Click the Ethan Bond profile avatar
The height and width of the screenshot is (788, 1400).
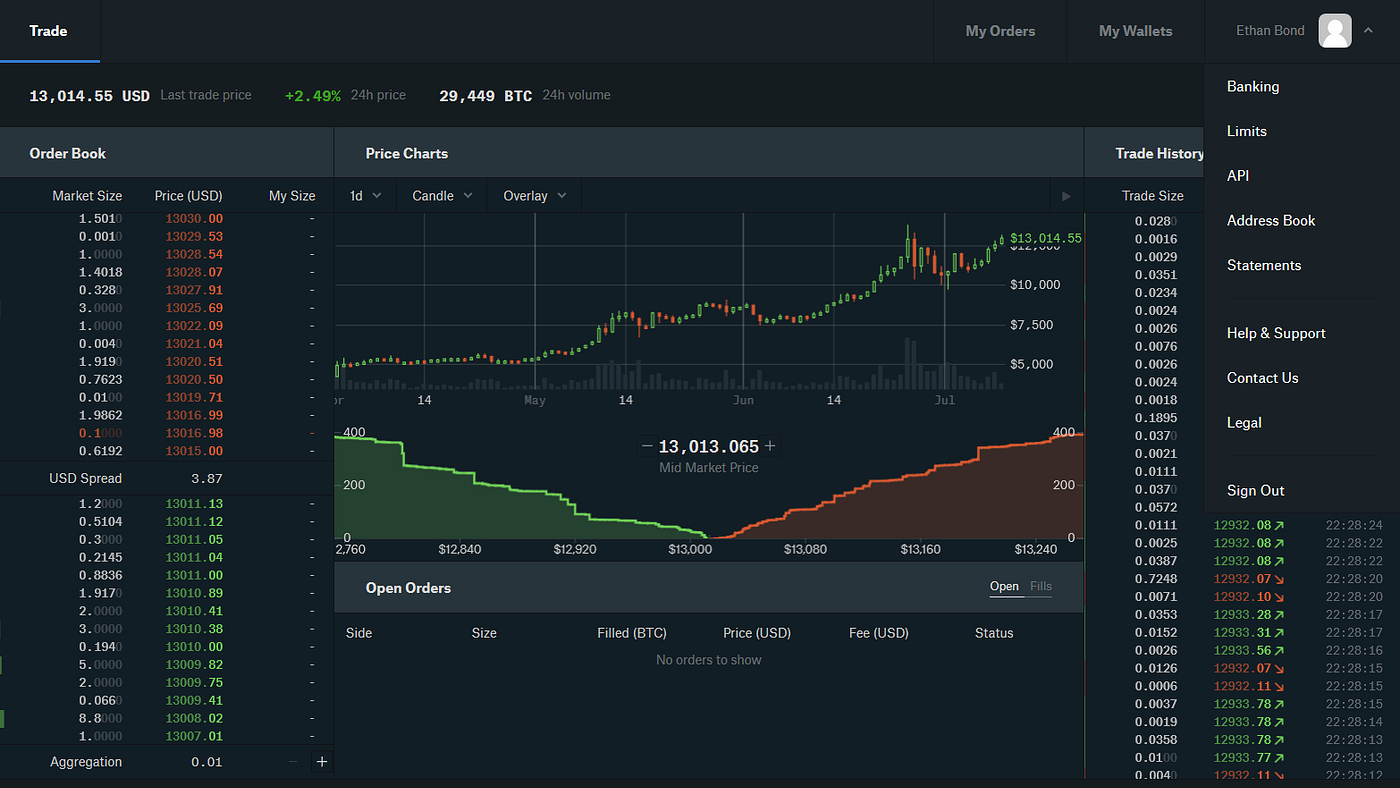1335,30
